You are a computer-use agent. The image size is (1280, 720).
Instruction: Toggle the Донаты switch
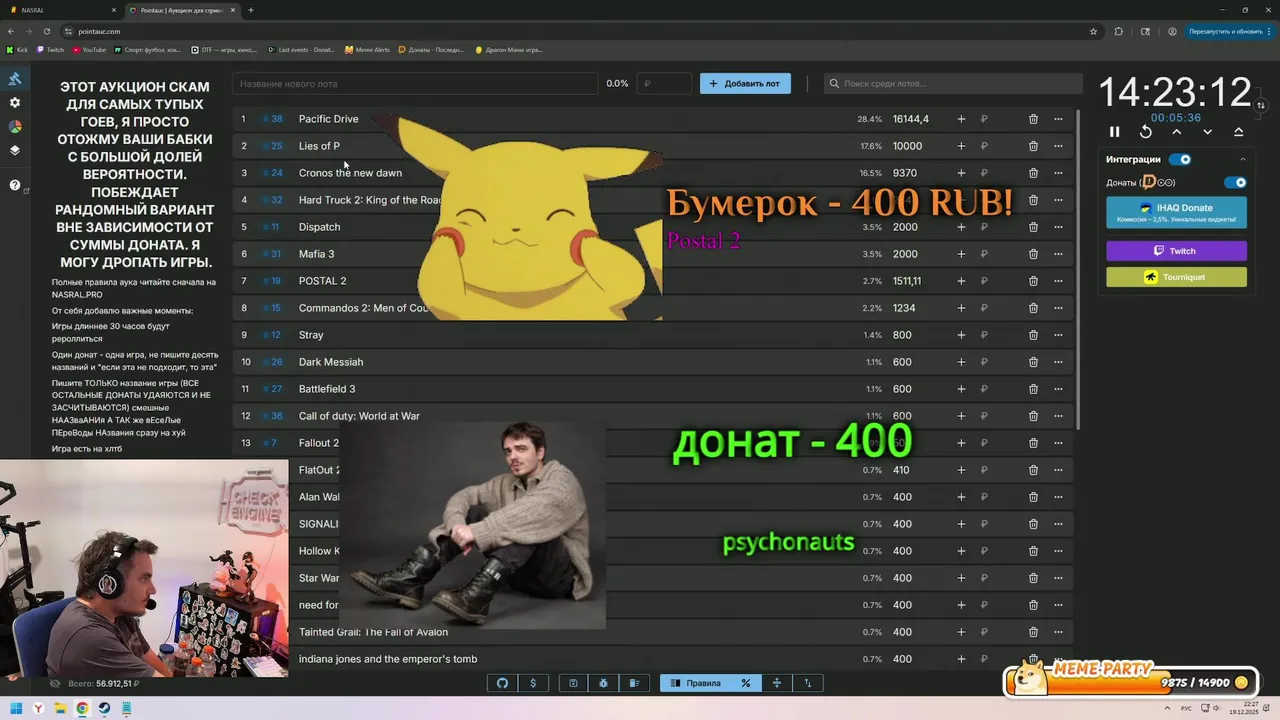[x=1236, y=183]
